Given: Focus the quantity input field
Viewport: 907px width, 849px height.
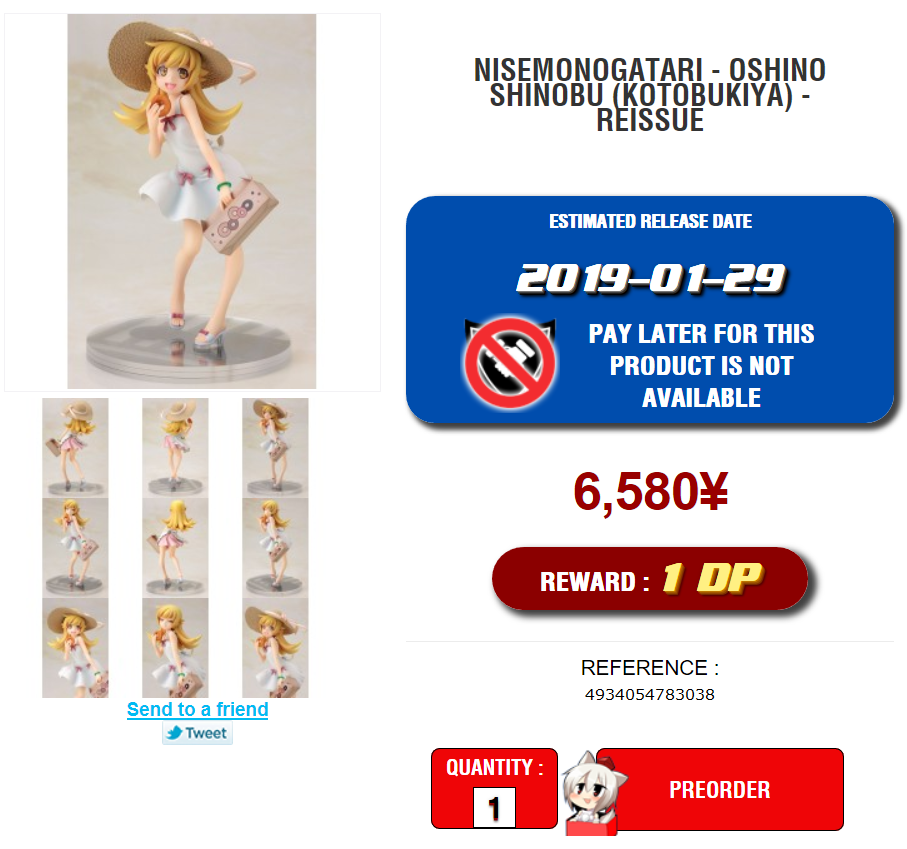Looking at the screenshot, I should click(494, 807).
